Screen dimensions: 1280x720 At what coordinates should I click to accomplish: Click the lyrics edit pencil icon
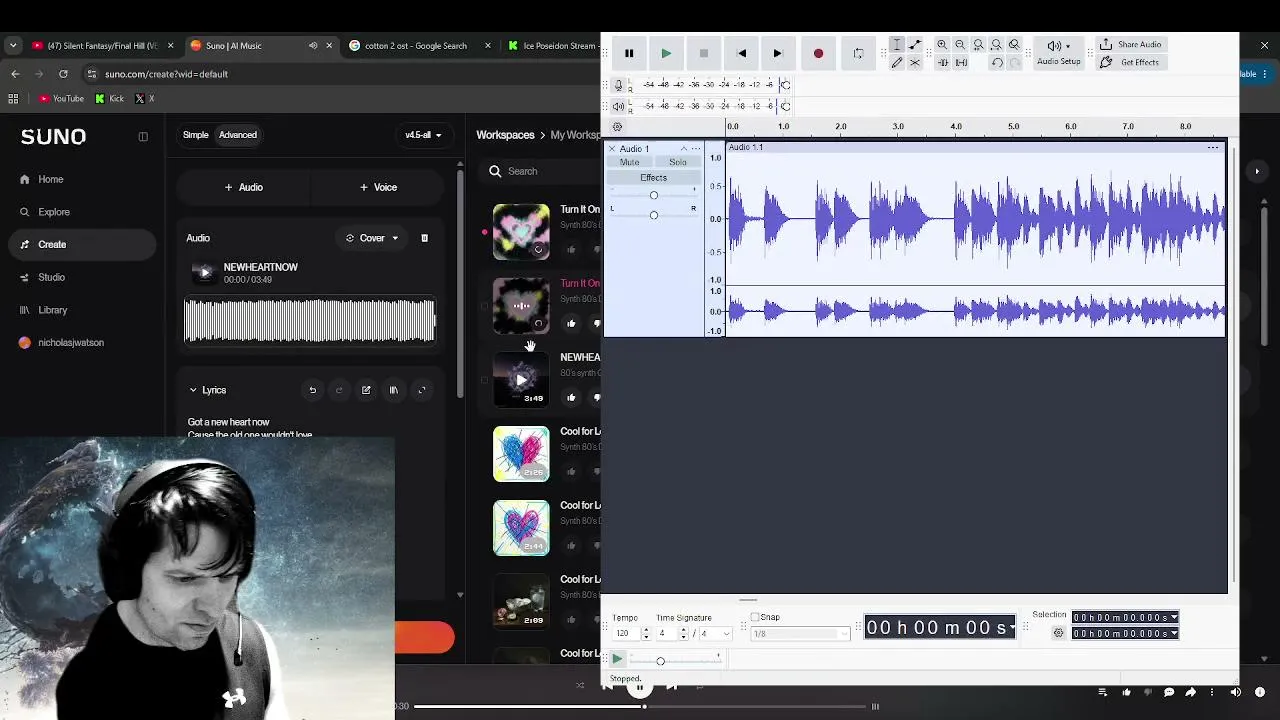(x=366, y=390)
